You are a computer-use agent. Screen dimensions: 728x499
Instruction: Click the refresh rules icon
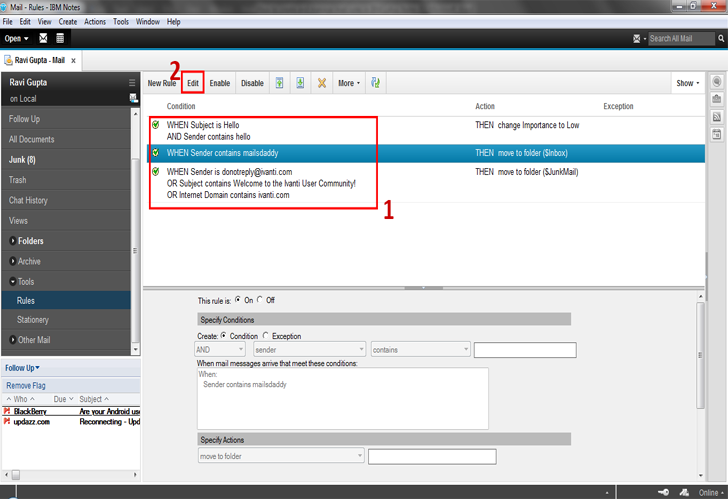pyautogui.click(x=375, y=83)
